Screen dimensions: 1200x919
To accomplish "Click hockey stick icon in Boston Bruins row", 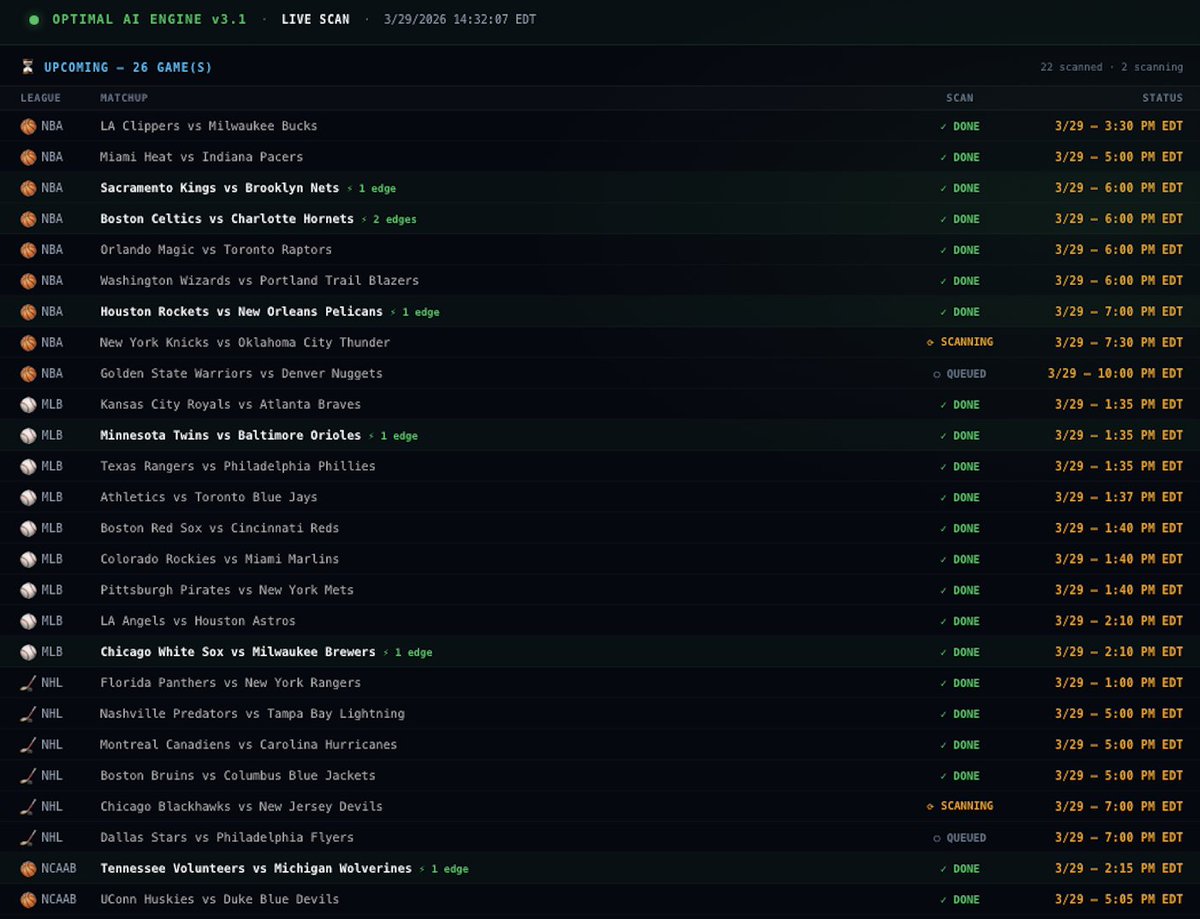I will [28, 777].
